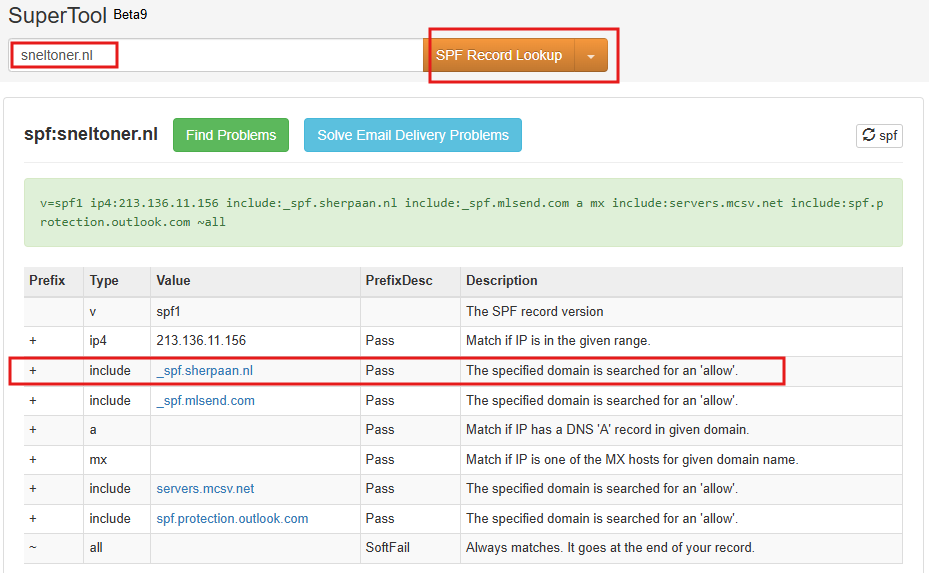Image resolution: width=929 pixels, height=573 pixels.
Task: Open the _spf.mlsend.com include link
Action: tap(206, 401)
